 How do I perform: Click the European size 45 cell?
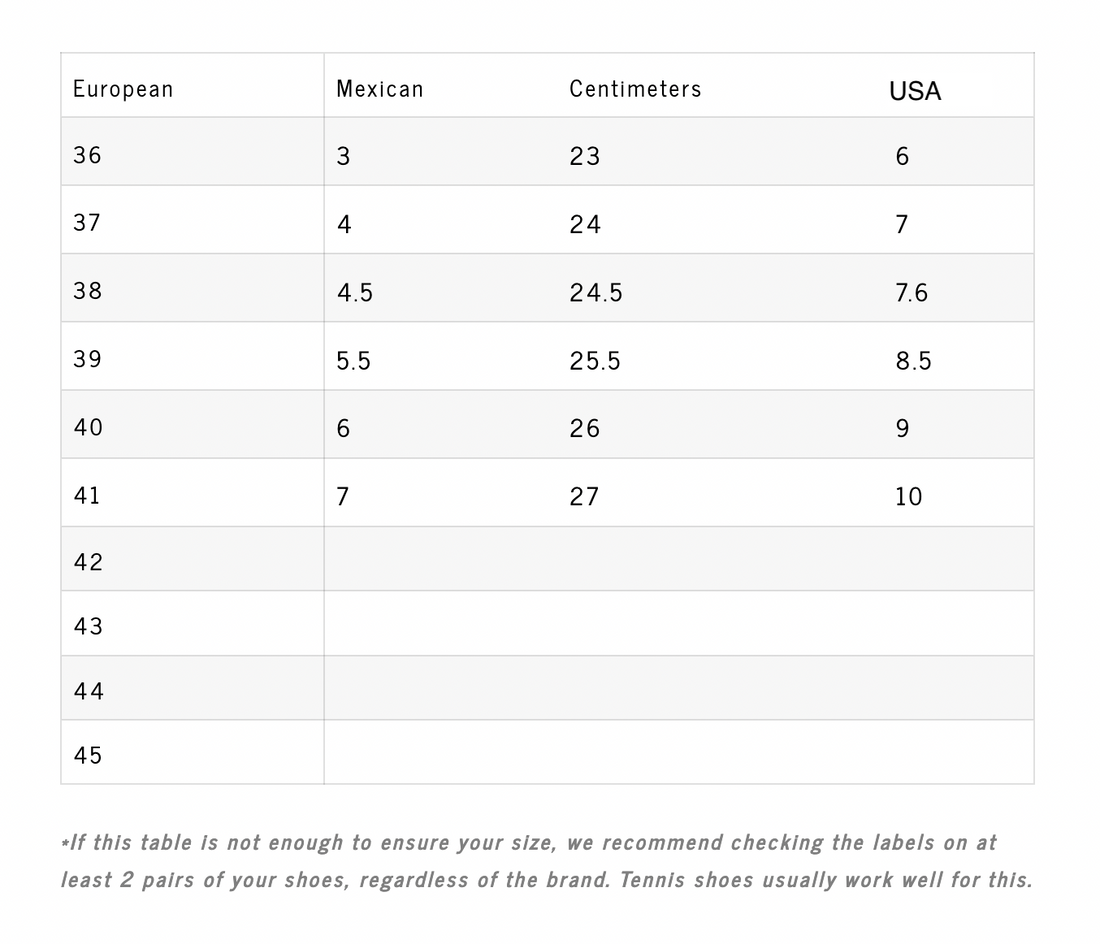[x=88, y=755]
